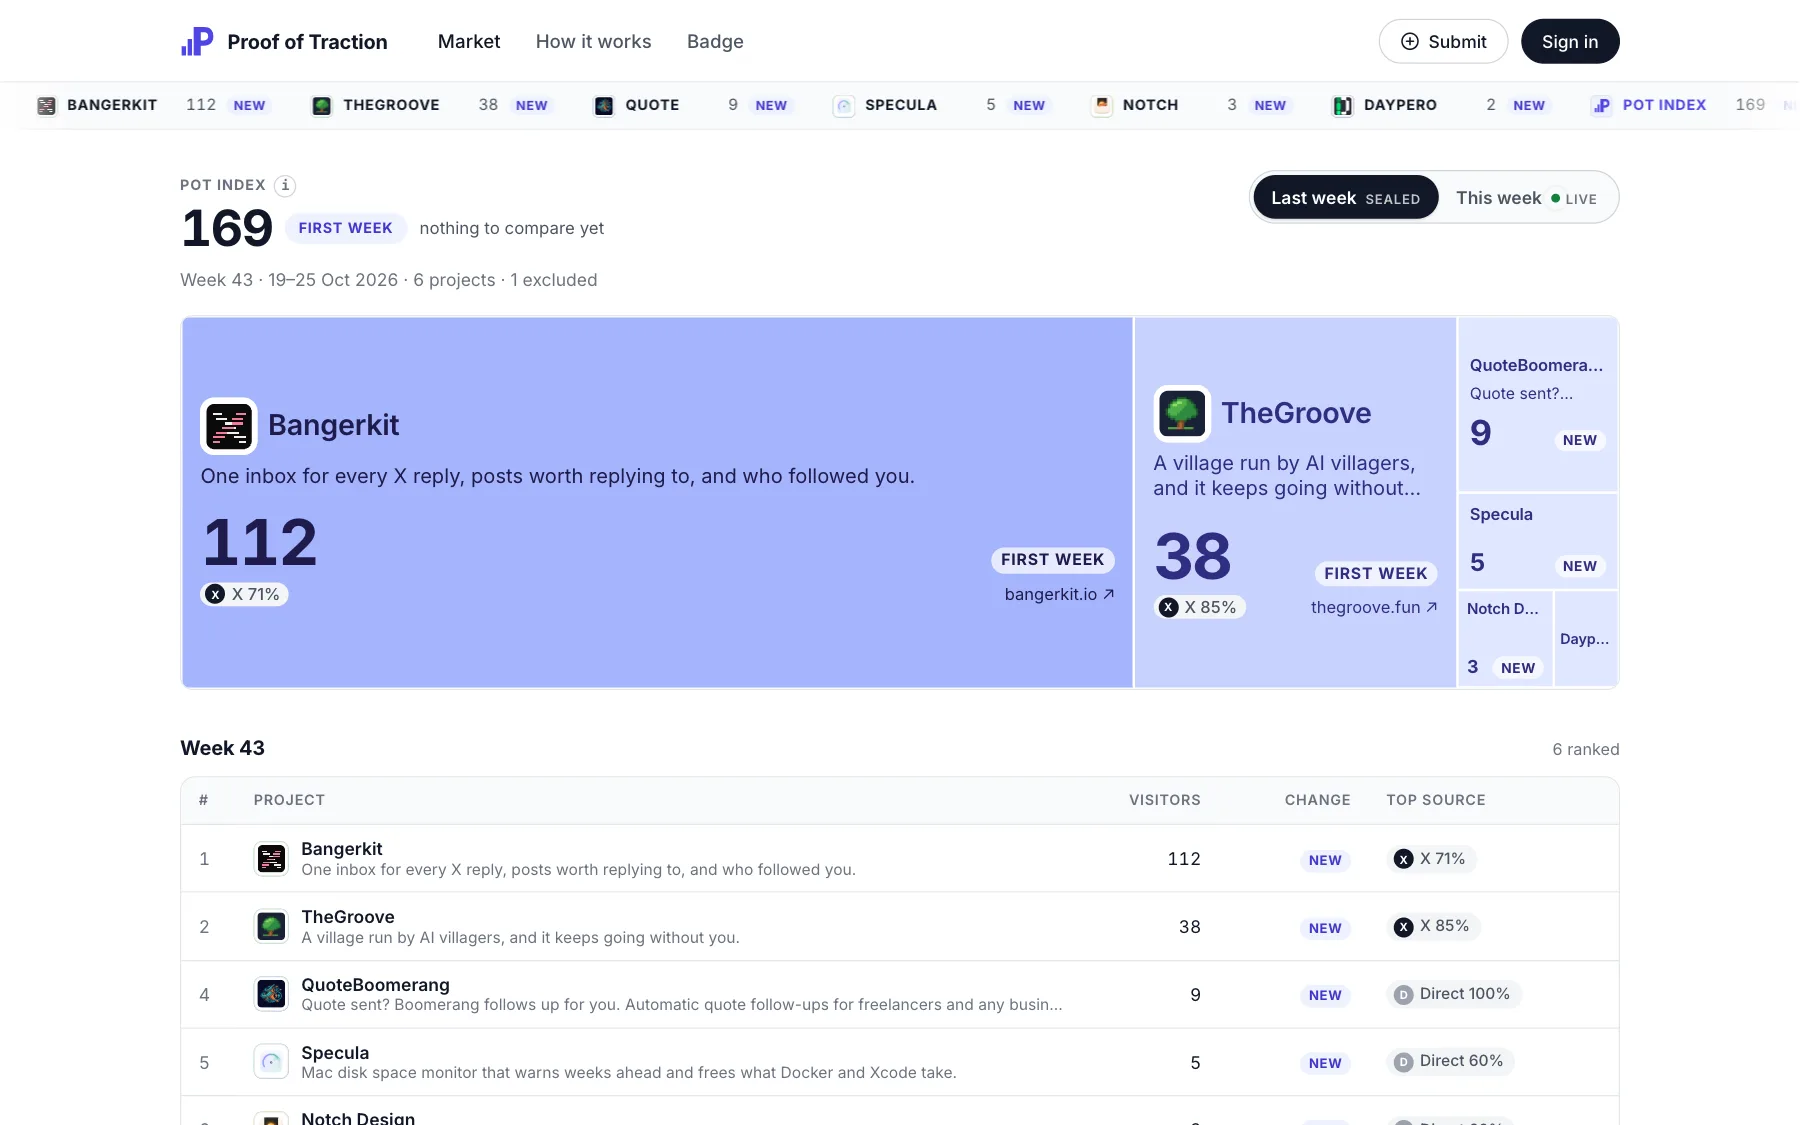This screenshot has width=1800, height=1125.
Task: Click the Notch D... treemap tile
Action: tap(1505, 638)
